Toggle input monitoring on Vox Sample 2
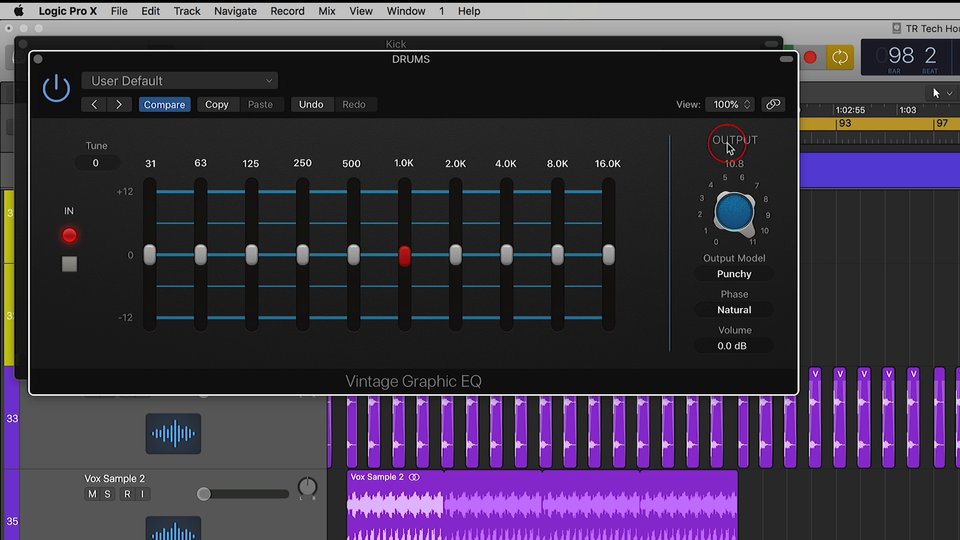Screen dimensions: 960x540 [142, 494]
